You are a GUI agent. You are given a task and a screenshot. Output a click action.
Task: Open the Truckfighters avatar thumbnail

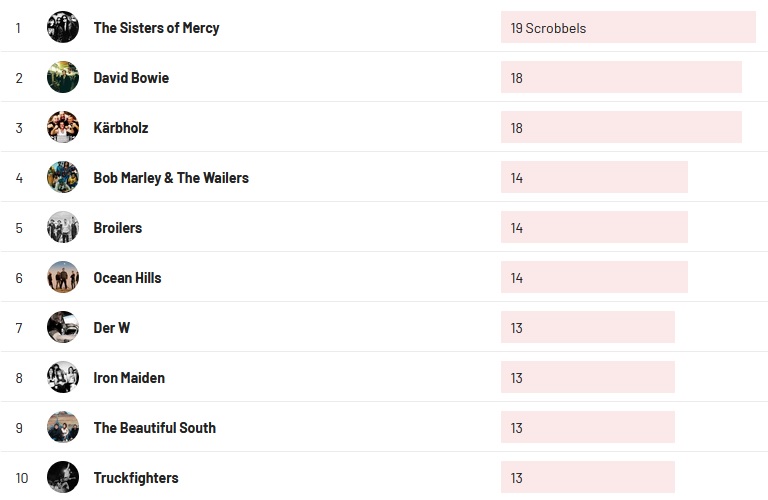click(63, 477)
